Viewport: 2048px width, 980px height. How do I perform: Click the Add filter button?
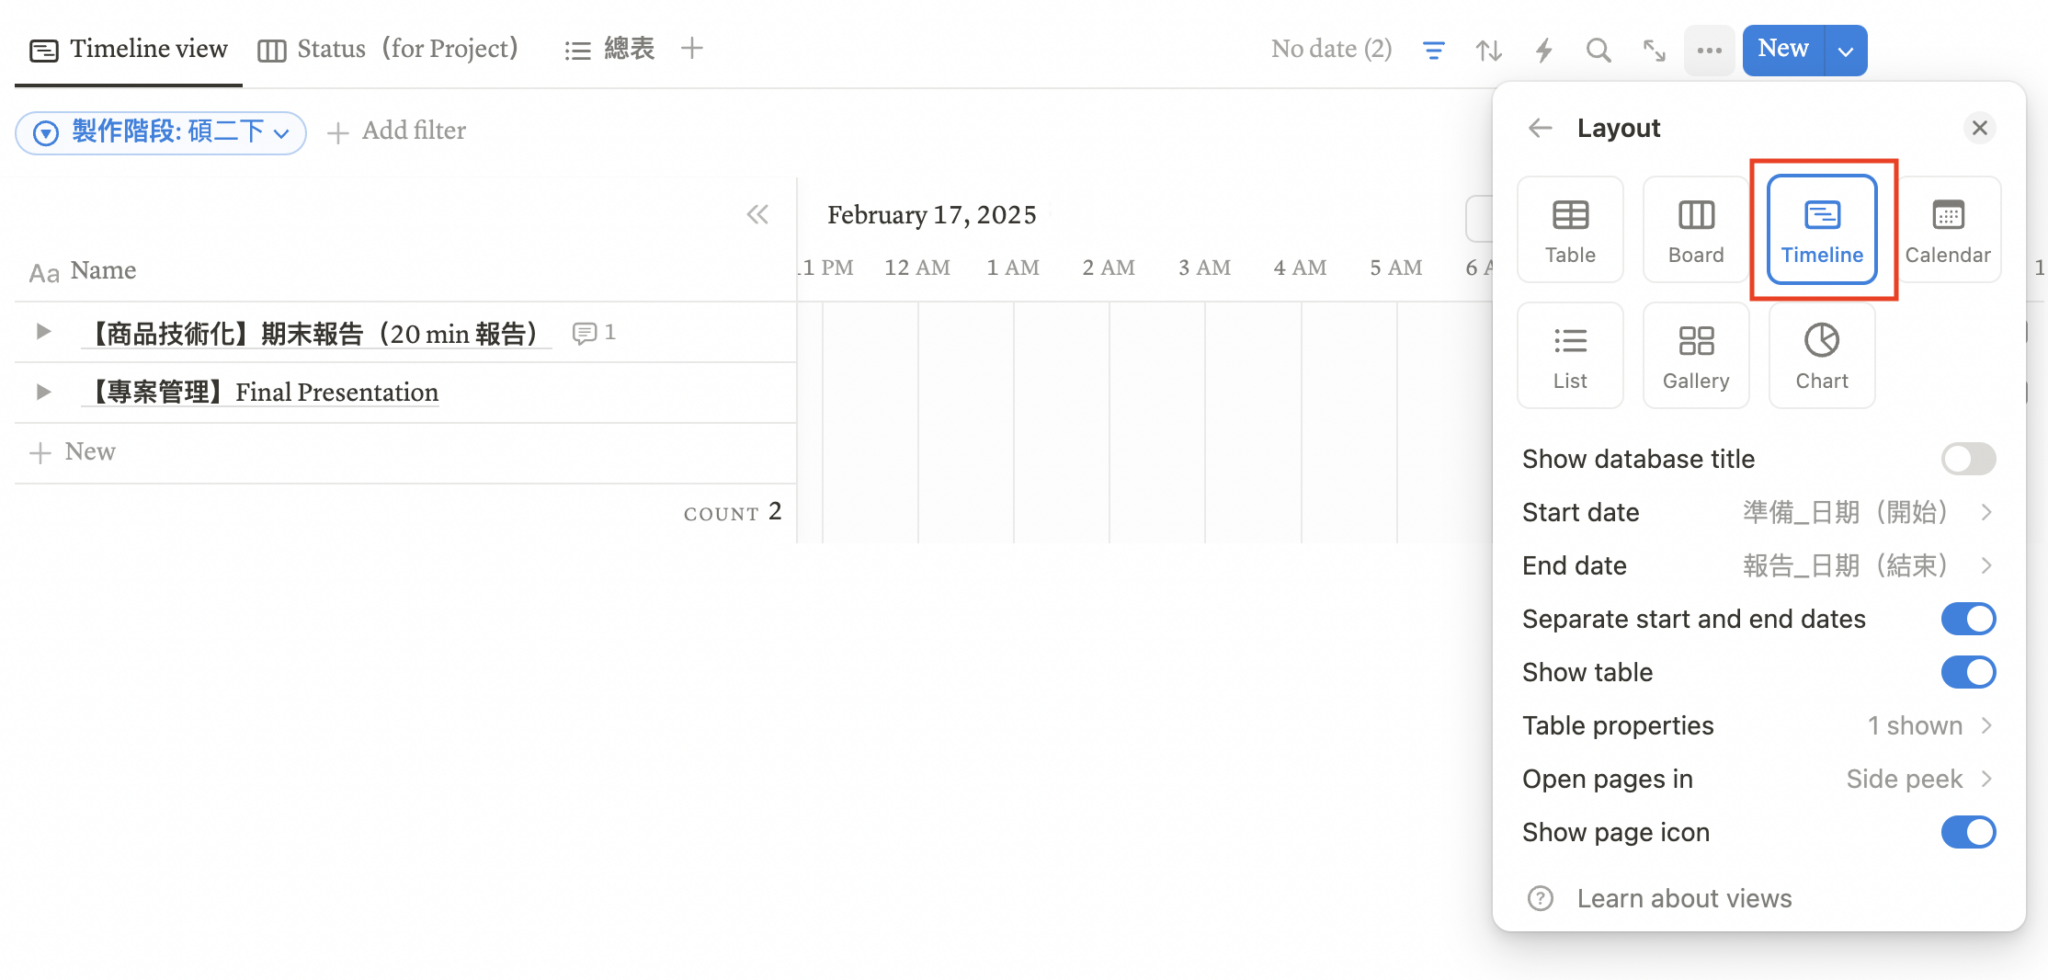coord(397,131)
